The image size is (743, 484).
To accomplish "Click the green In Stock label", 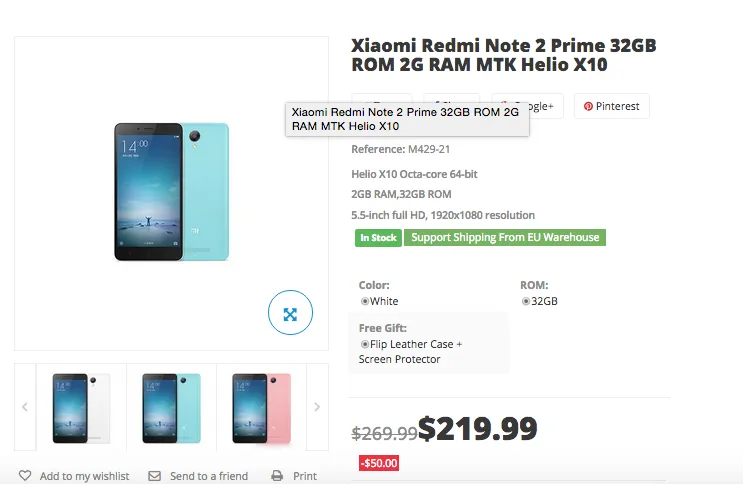I will click(x=377, y=238).
